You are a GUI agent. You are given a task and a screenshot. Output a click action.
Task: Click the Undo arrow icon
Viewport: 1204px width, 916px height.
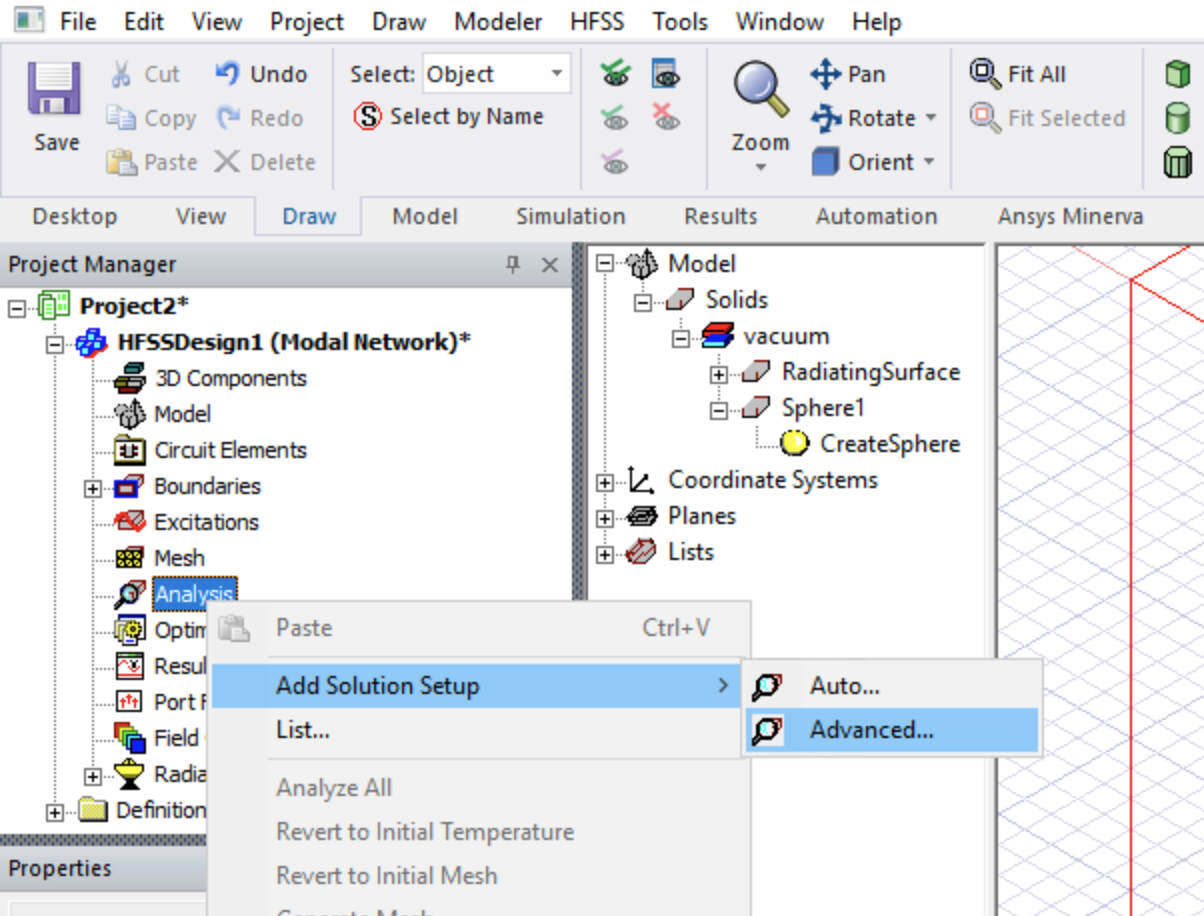tap(228, 73)
